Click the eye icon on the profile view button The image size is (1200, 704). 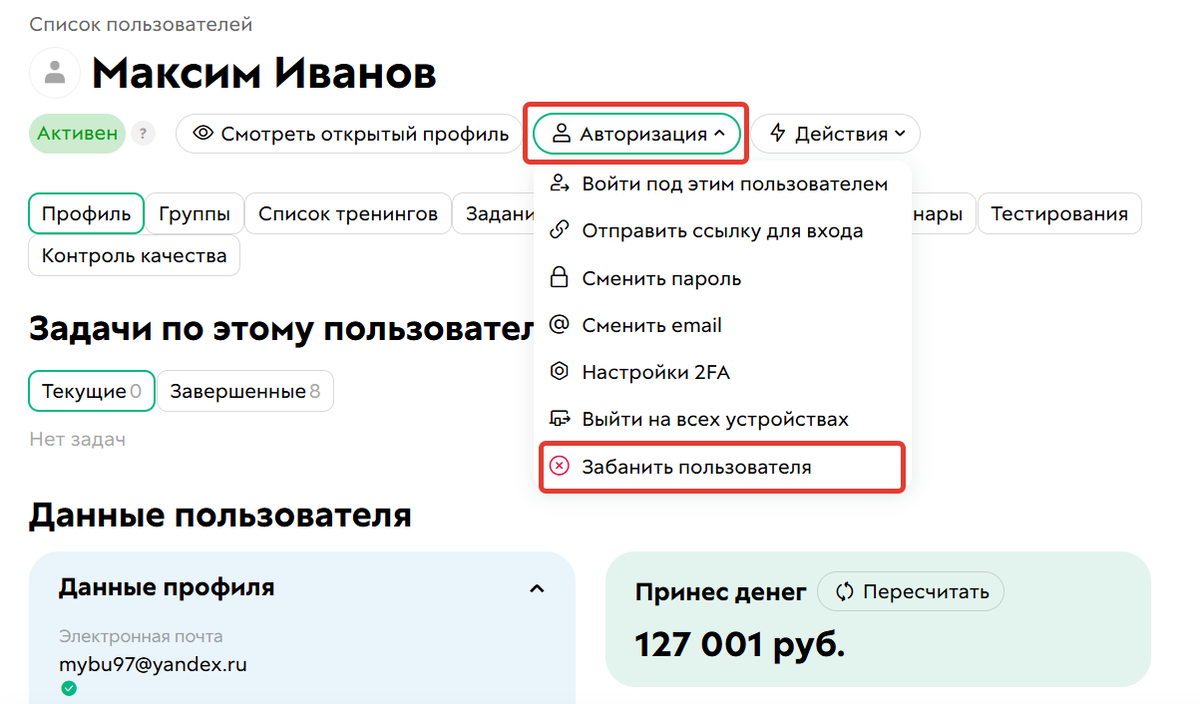pyautogui.click(x=205, y=133)
